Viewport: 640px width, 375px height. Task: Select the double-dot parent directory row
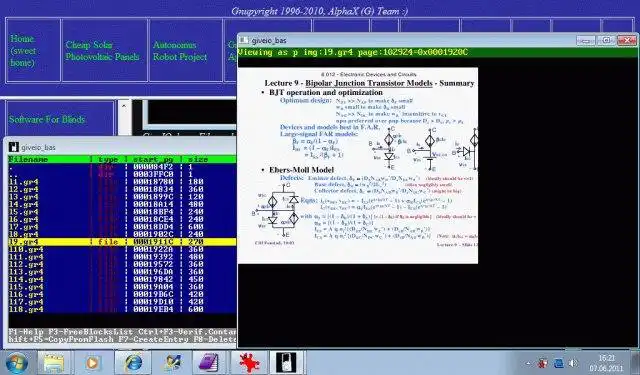(x=122, y=174)
